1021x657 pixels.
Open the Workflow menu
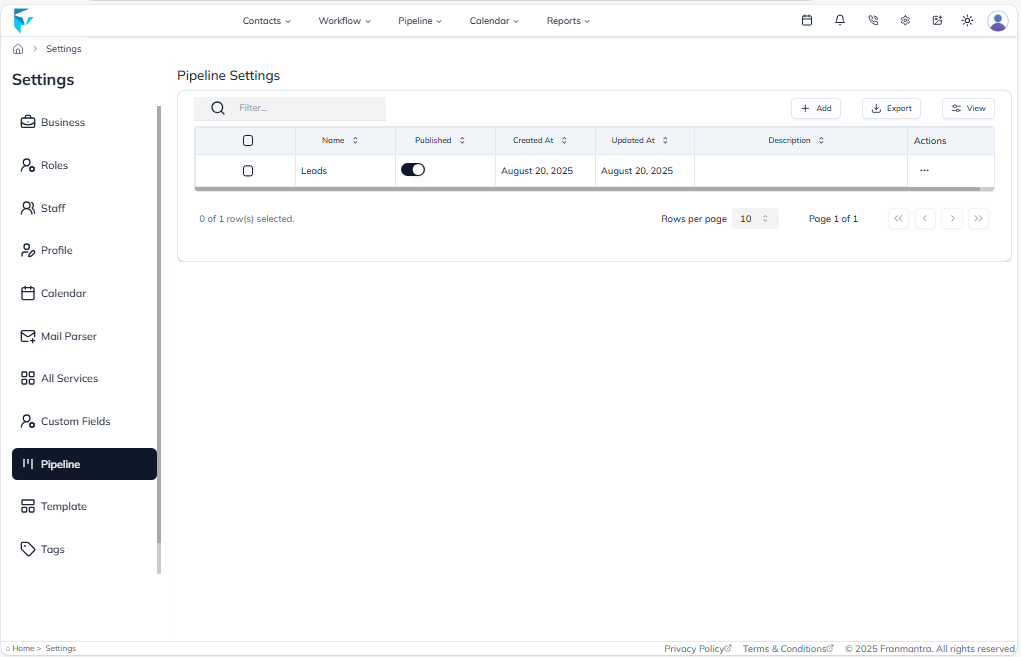344,20
